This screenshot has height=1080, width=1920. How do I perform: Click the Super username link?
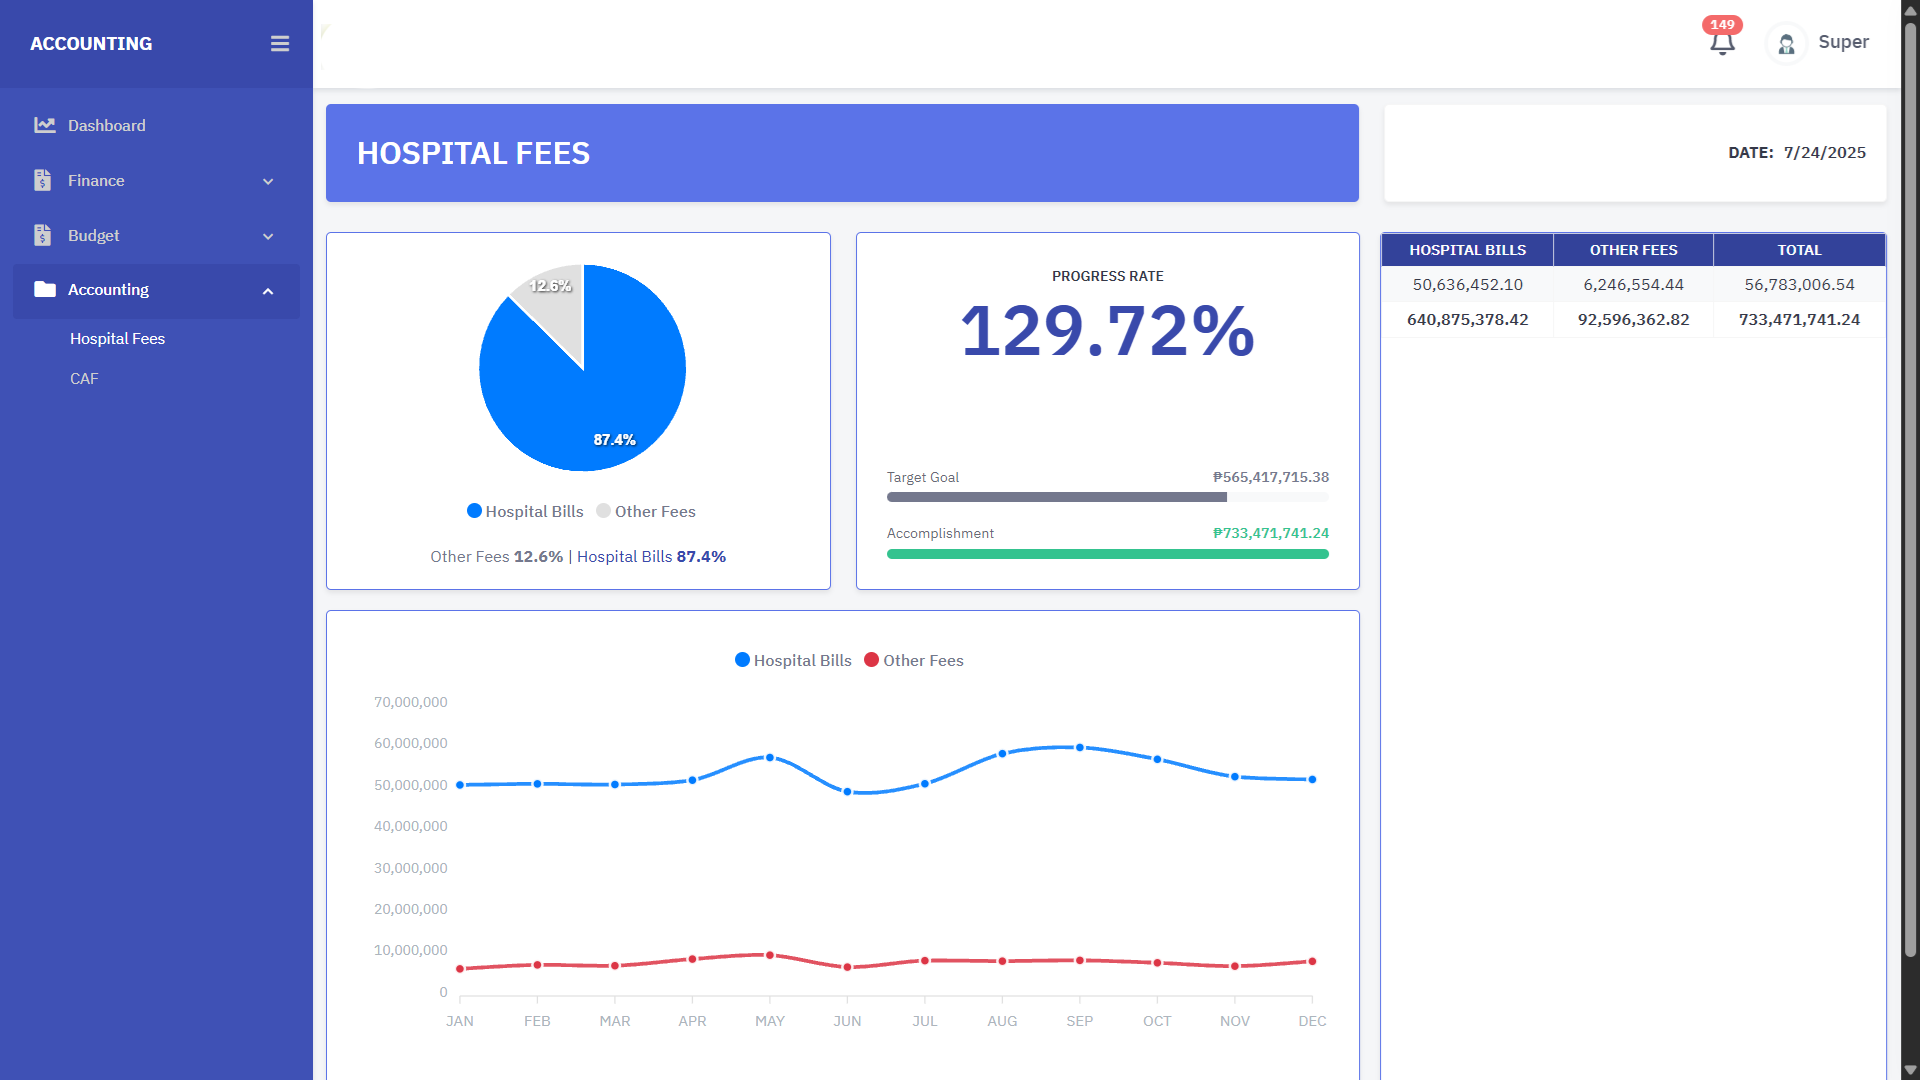[1843, 42]
